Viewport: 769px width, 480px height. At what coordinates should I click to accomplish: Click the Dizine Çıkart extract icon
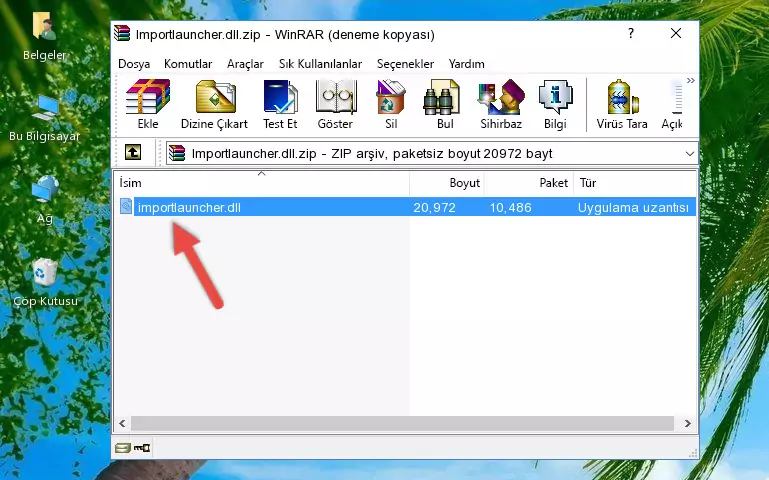pos(215,97)
